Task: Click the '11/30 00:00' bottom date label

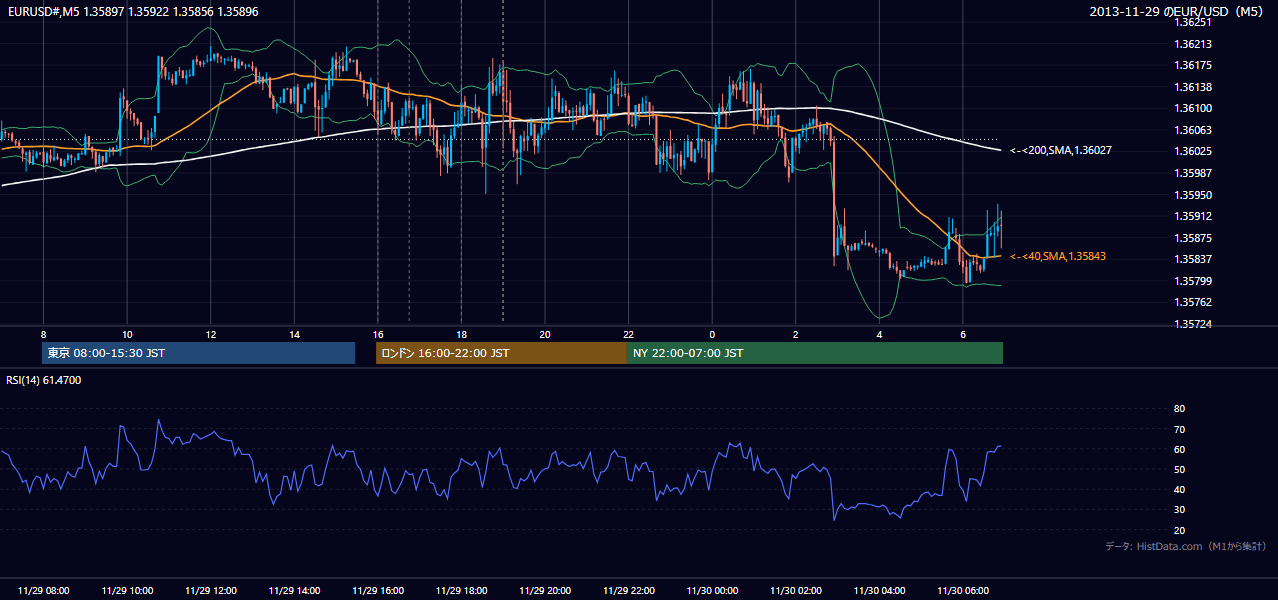Action: click(x=712, y=591)
